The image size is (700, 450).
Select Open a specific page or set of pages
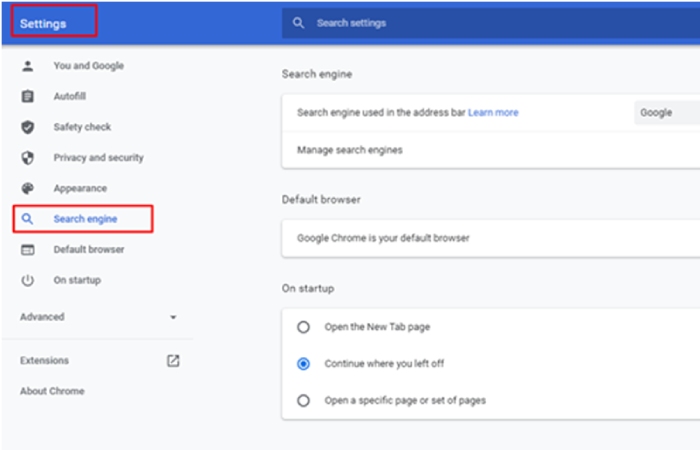[x=304, y=400]
